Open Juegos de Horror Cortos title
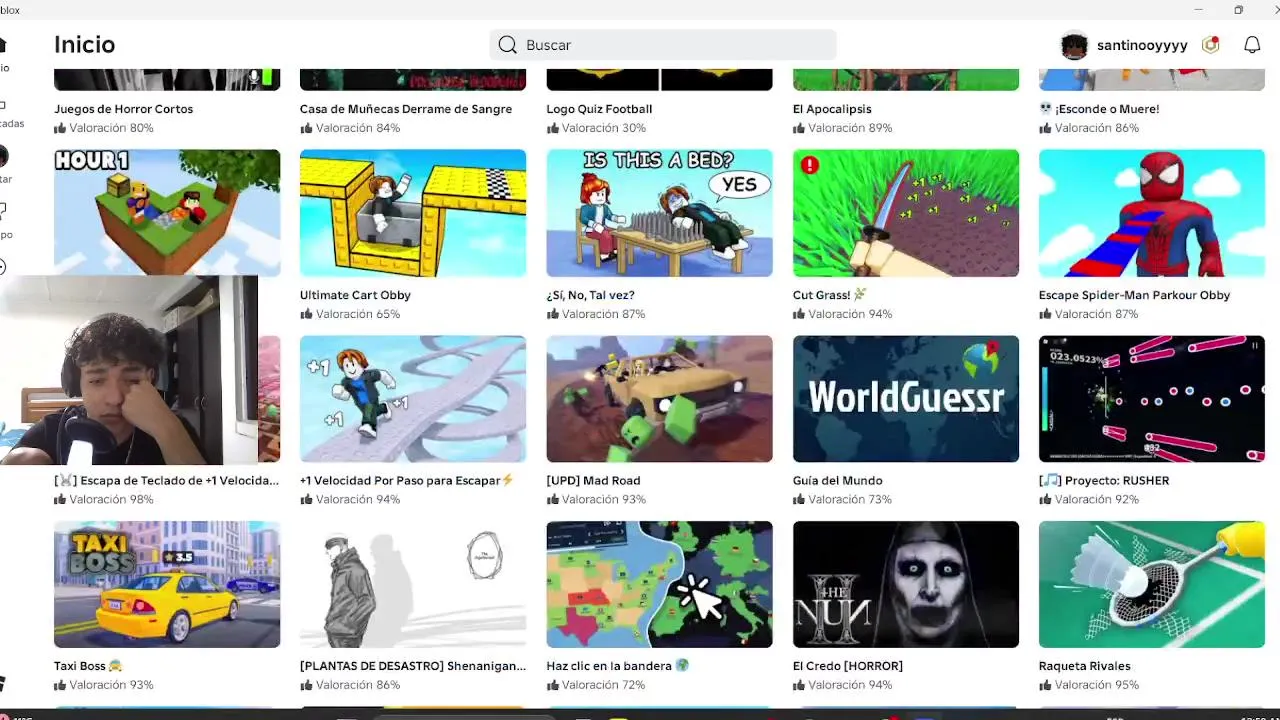 pyautogui.click(x=123, y=109)
